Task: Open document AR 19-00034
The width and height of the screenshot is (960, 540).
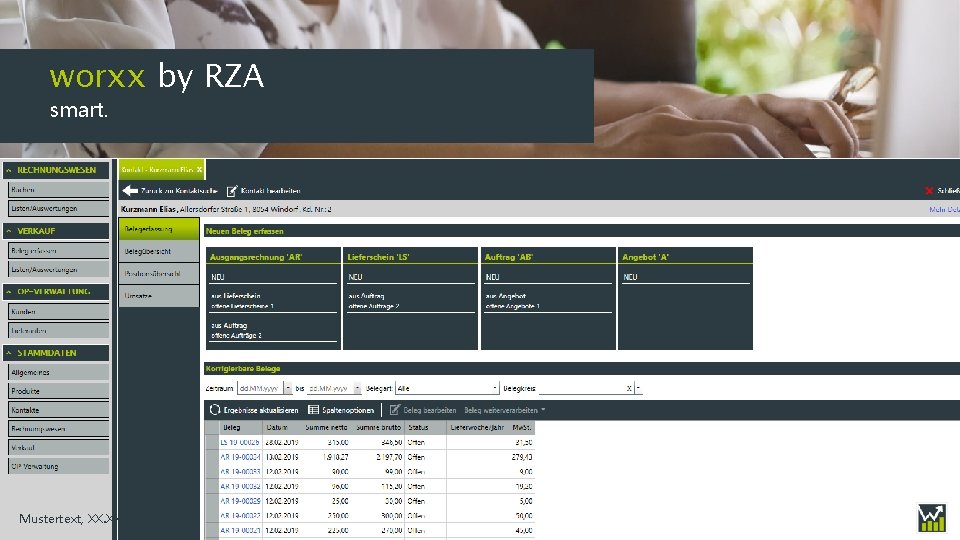Action: (x=240, y=457)
